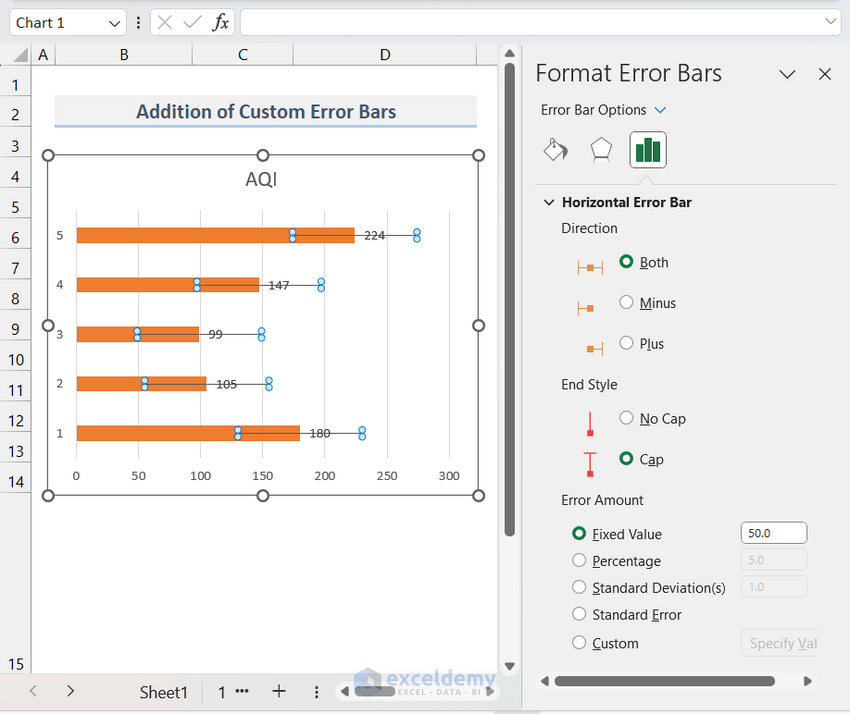Click the Exceldemy watermark link
Image resolution: width=850 pixels, height=714 pixels.
point(430,677)
